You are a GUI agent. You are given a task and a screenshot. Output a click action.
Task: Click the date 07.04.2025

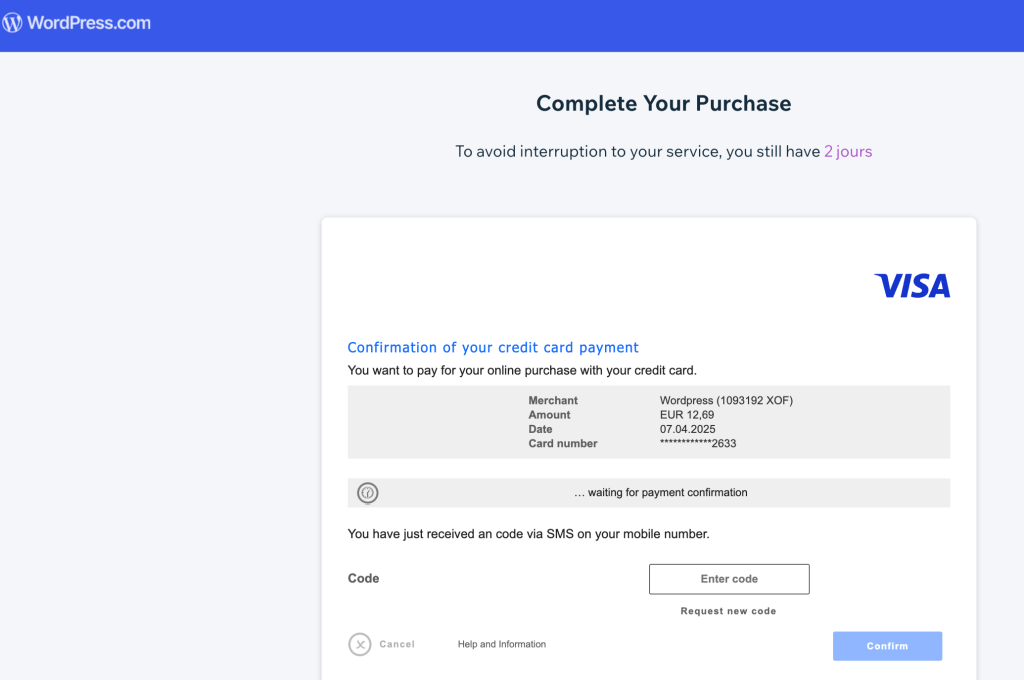coord(688,429)
